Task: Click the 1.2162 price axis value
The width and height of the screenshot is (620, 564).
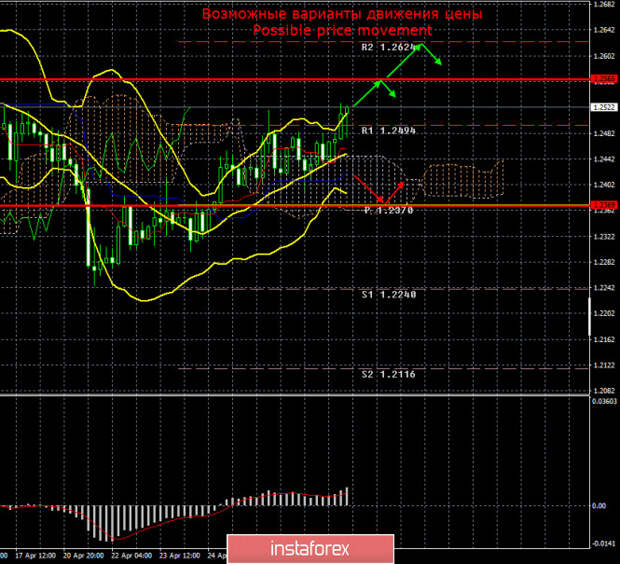Action: 604,339
